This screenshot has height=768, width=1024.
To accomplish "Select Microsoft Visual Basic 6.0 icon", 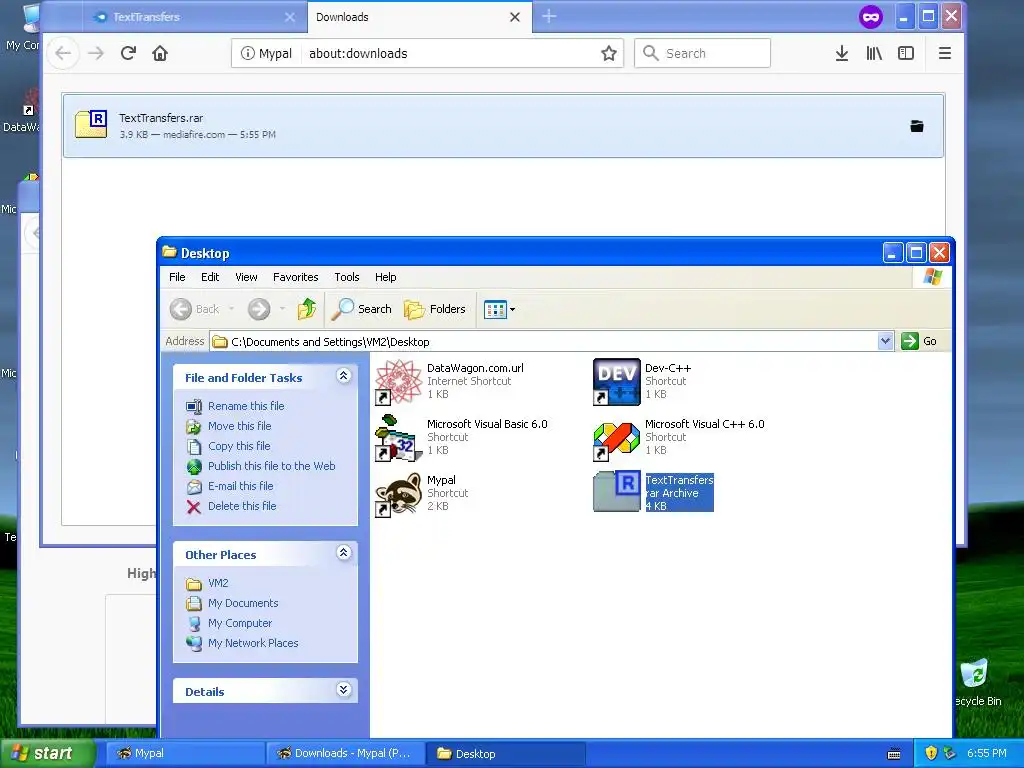I will [x=398, y=438].
